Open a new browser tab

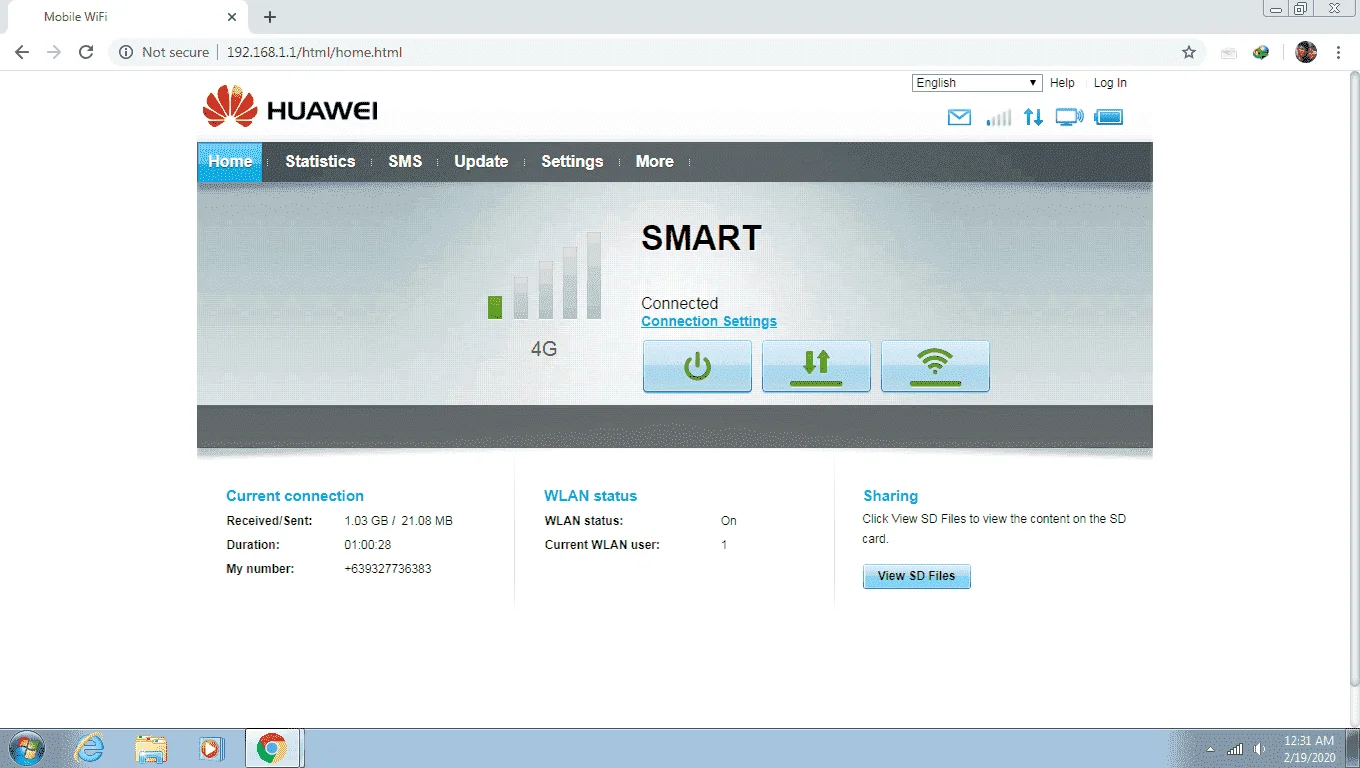270,17
